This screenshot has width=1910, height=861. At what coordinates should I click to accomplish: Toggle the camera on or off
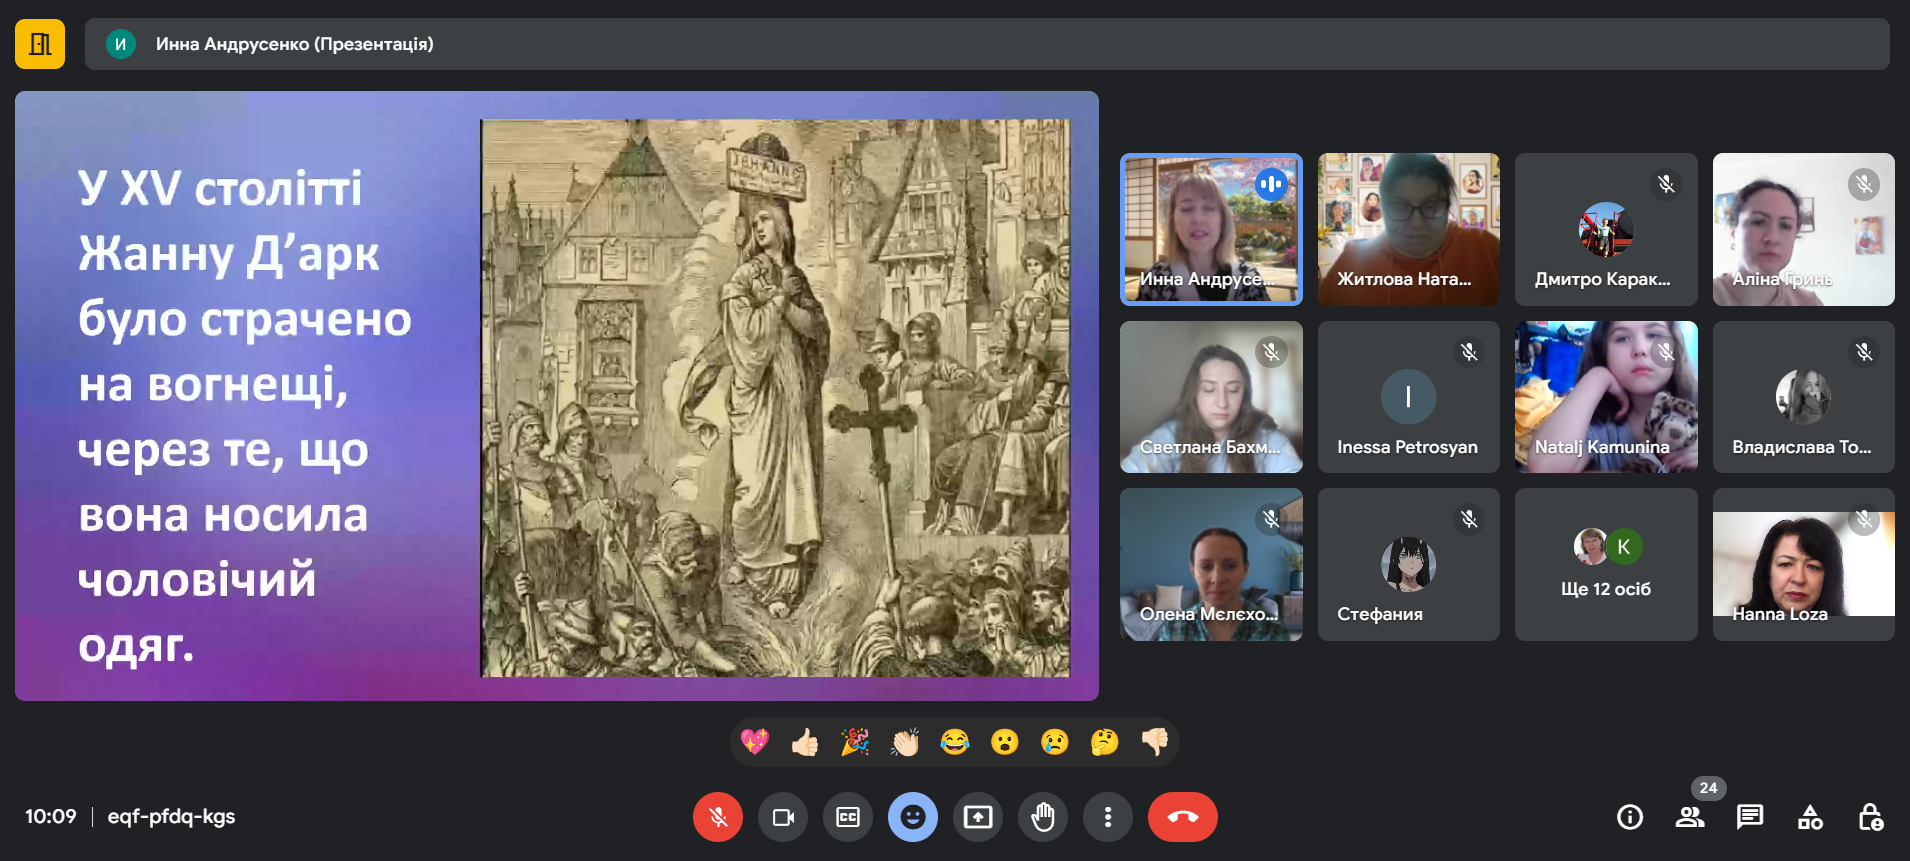tap(782, 817)
